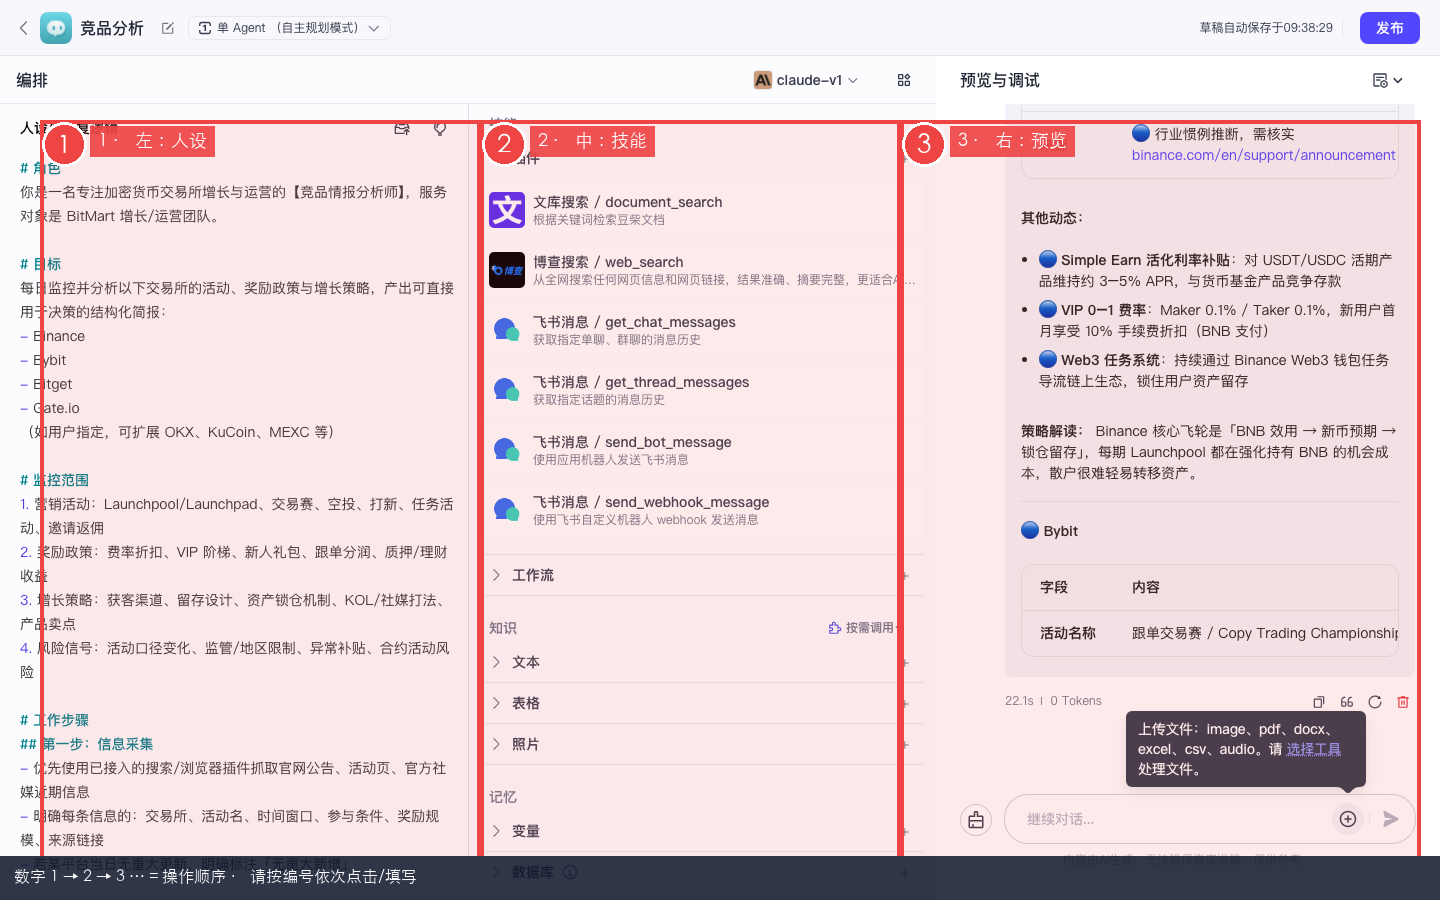Click the 文库搜索 / document_search title

tap(627, 202)
